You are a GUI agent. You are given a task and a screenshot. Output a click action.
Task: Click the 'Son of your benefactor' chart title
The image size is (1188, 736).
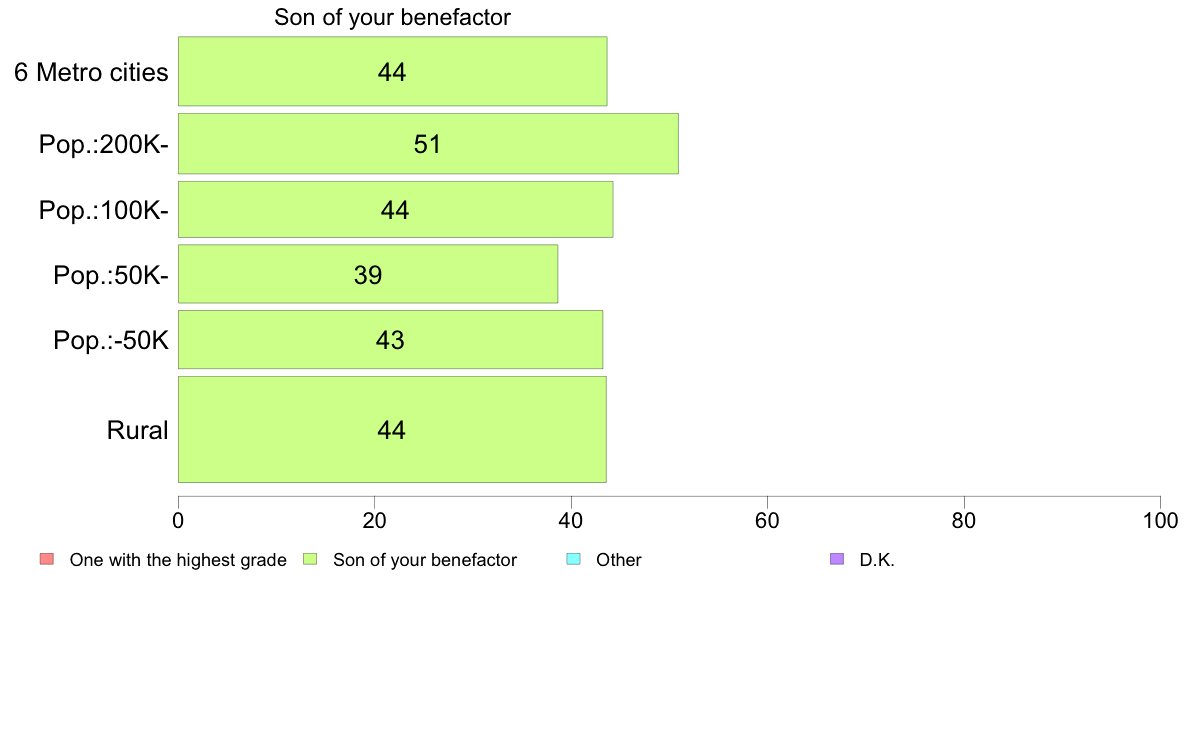392,17
